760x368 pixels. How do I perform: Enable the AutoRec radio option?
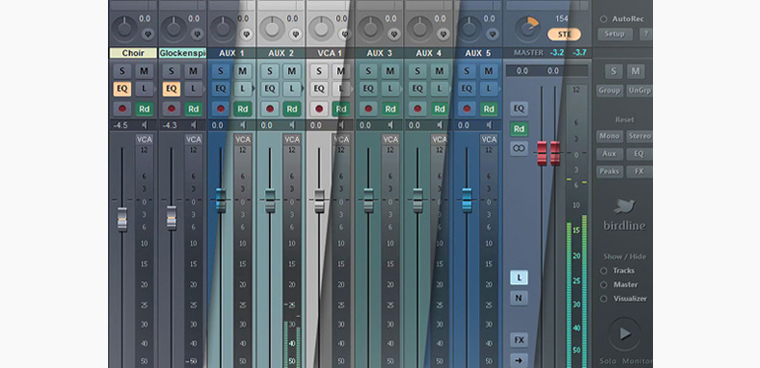point(603,19)
